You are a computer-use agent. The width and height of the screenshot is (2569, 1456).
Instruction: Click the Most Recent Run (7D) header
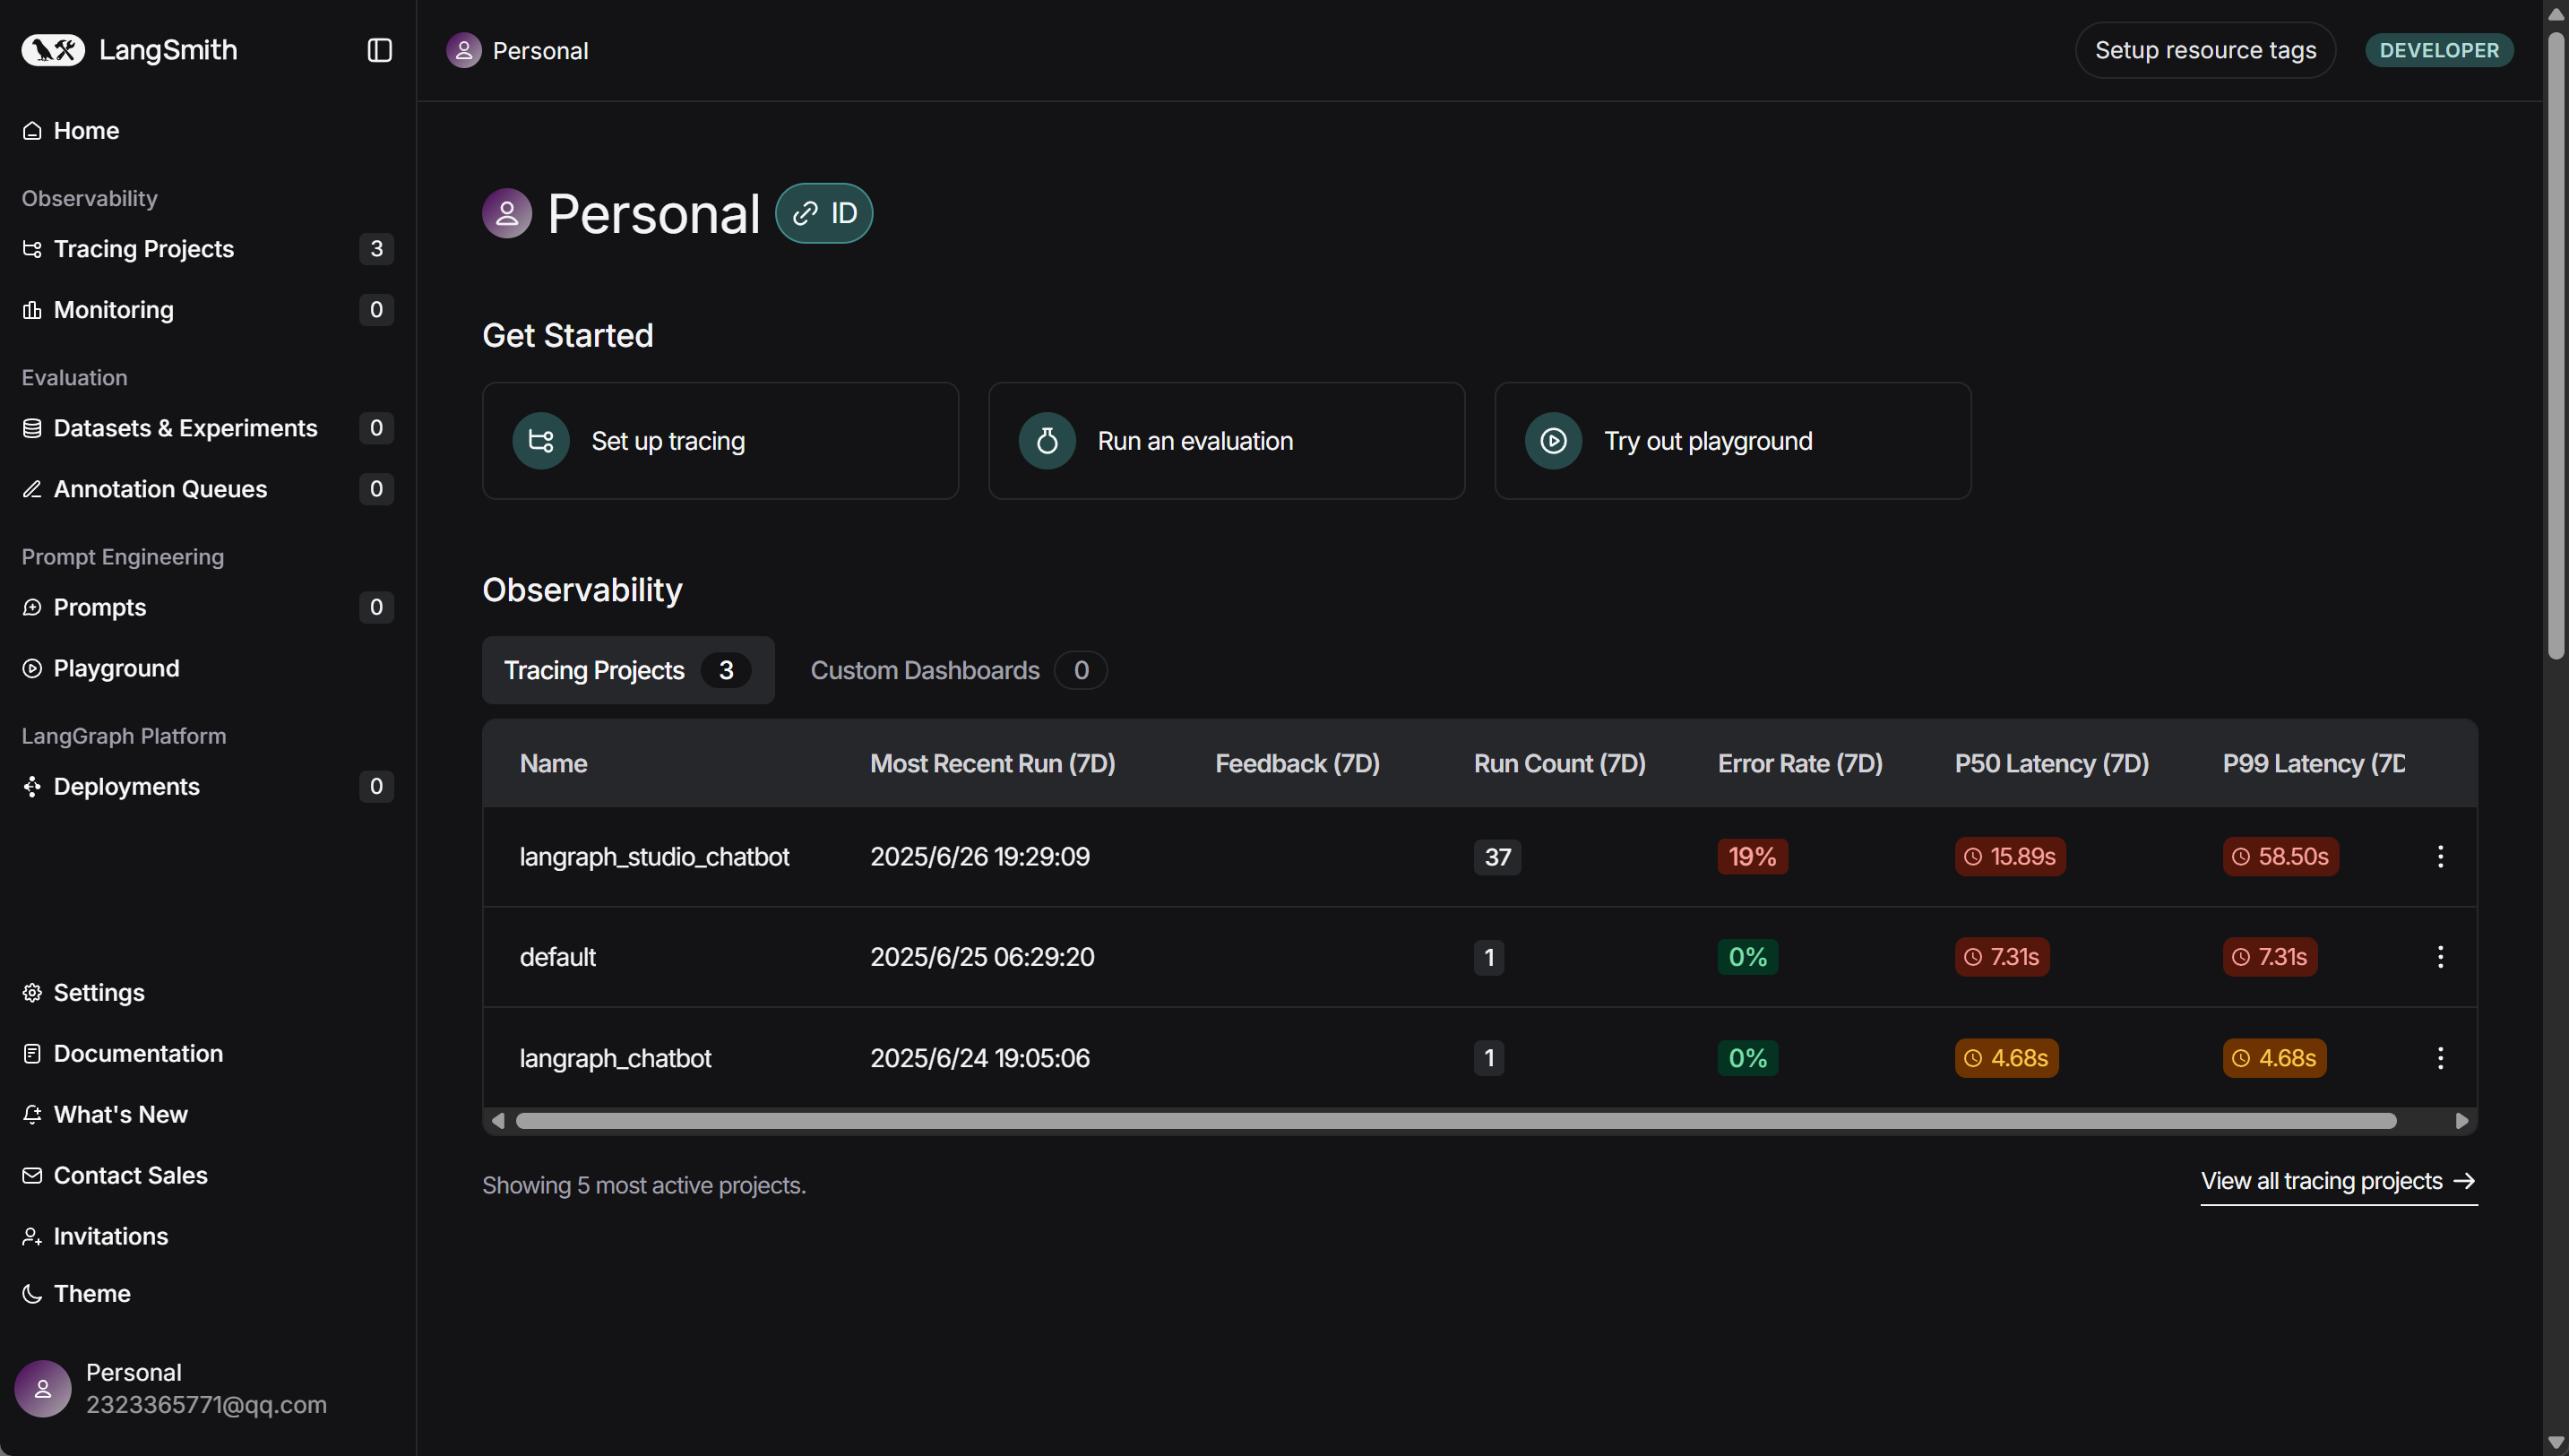[992, 764]
